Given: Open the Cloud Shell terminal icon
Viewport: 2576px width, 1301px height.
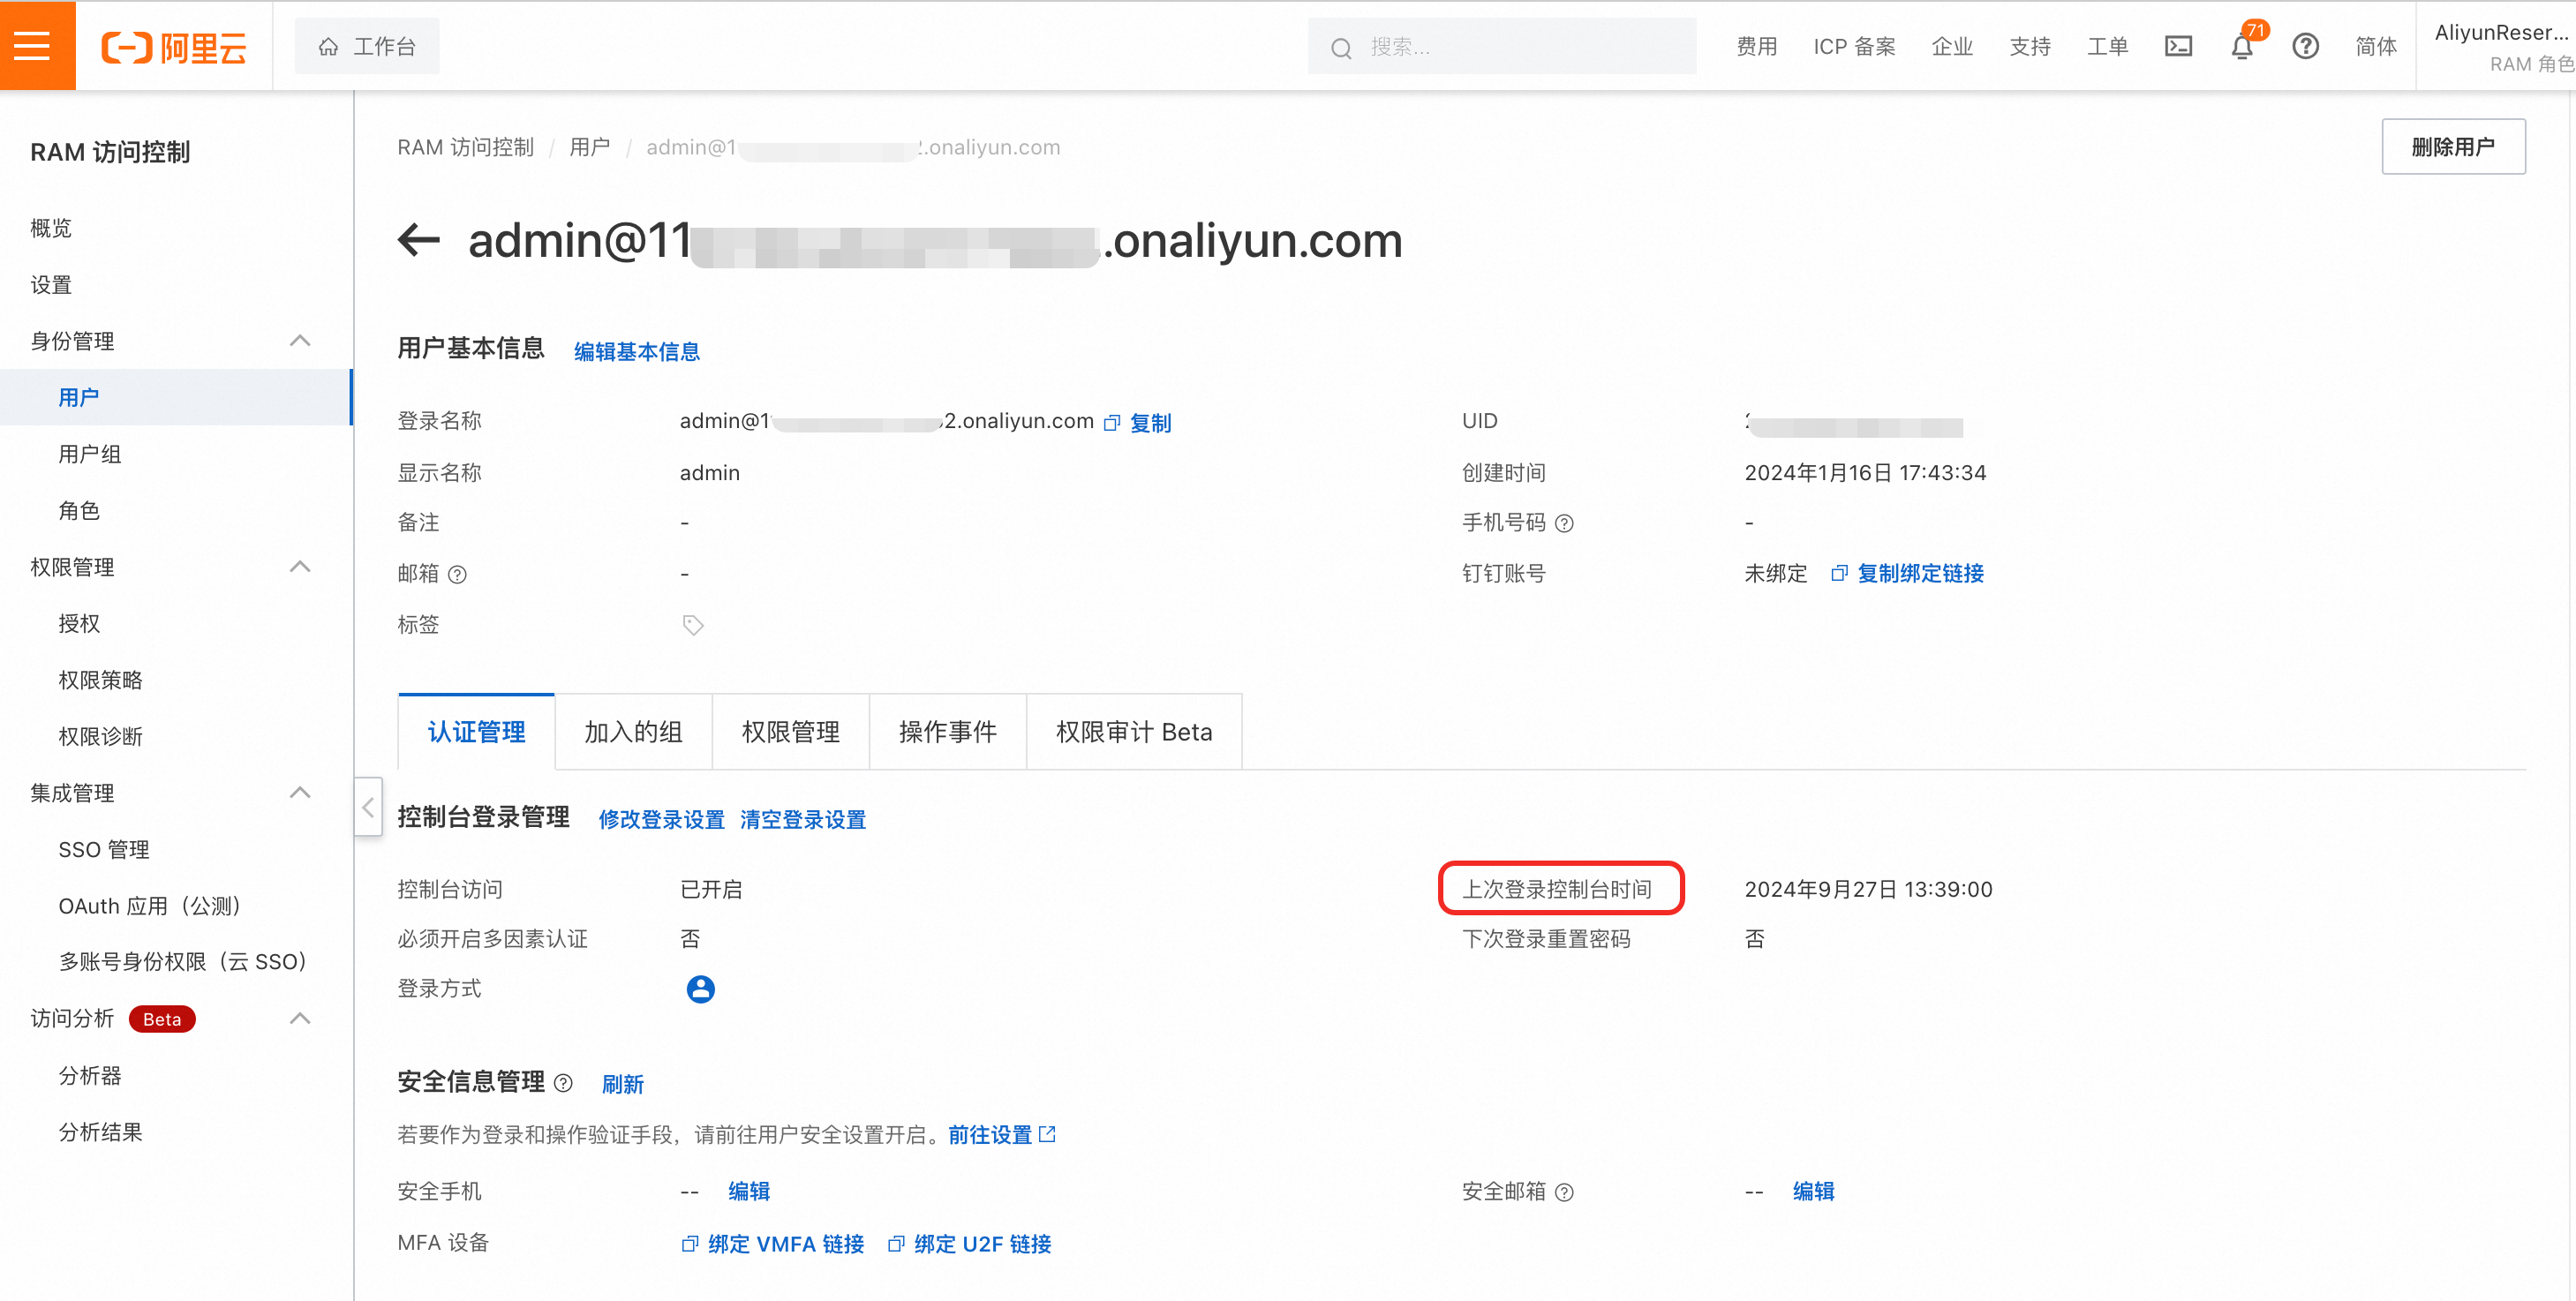Looking at the screenshot, I should coord(2178,46).
